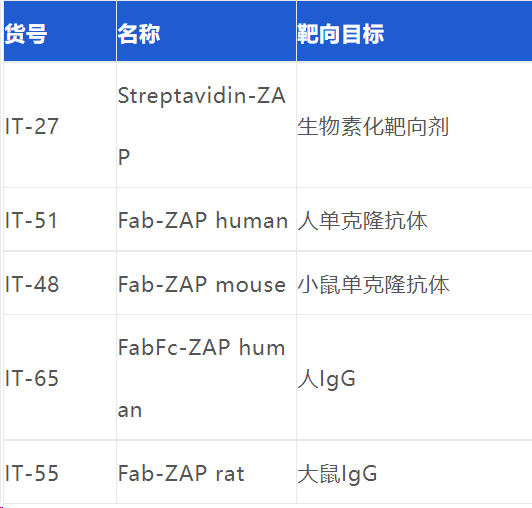Select the IT-55 product code
The image size is (532, 508).
pyautogui.click(x=32, y=473)
